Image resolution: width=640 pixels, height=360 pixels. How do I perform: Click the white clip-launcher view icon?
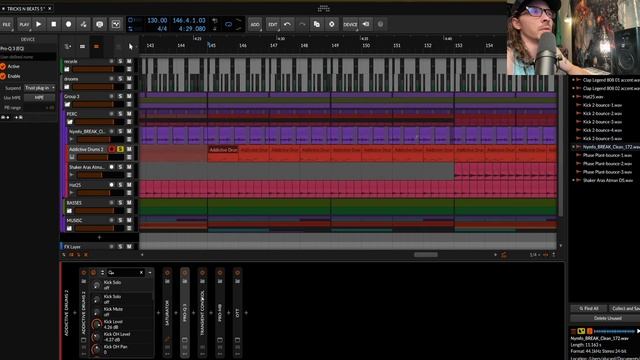(82, 47)
